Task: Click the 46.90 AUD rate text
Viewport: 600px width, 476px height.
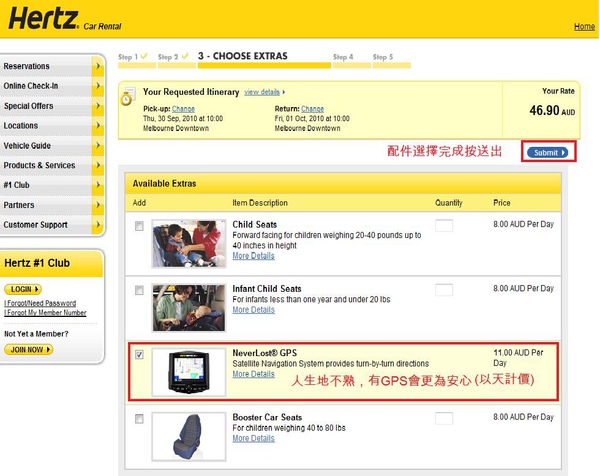Action: [x=552, y=111]
